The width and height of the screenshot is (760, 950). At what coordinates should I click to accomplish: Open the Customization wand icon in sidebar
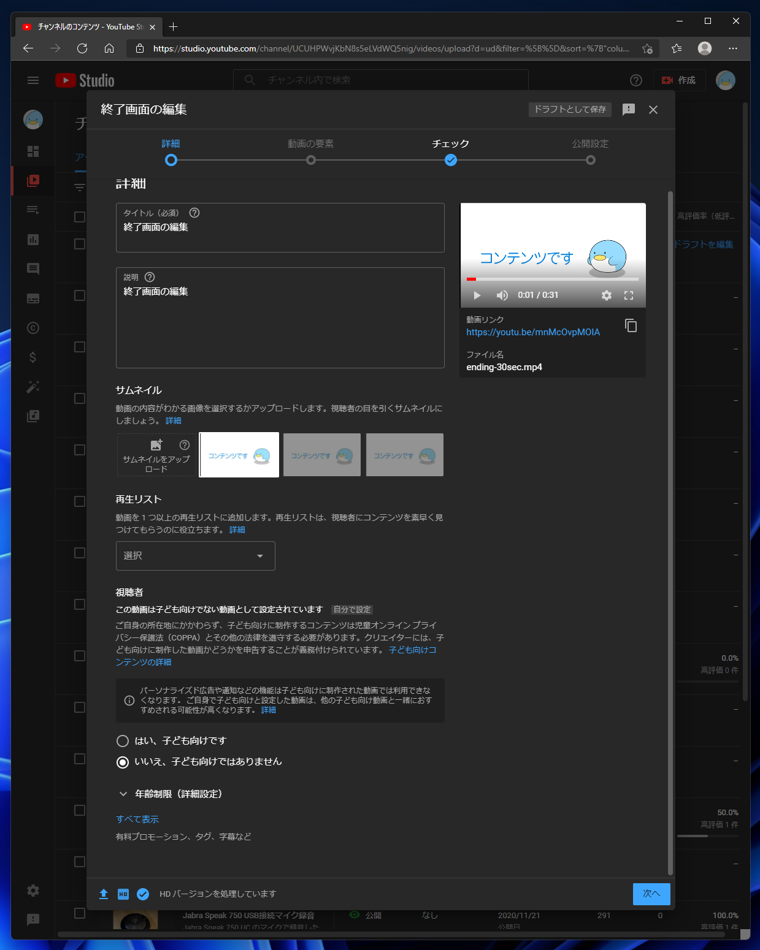[x=33, y=387]
